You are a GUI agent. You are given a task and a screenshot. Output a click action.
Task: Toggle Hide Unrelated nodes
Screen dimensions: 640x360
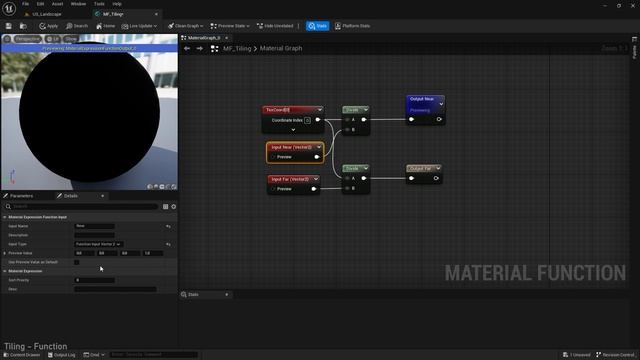[x=275, y=26]
